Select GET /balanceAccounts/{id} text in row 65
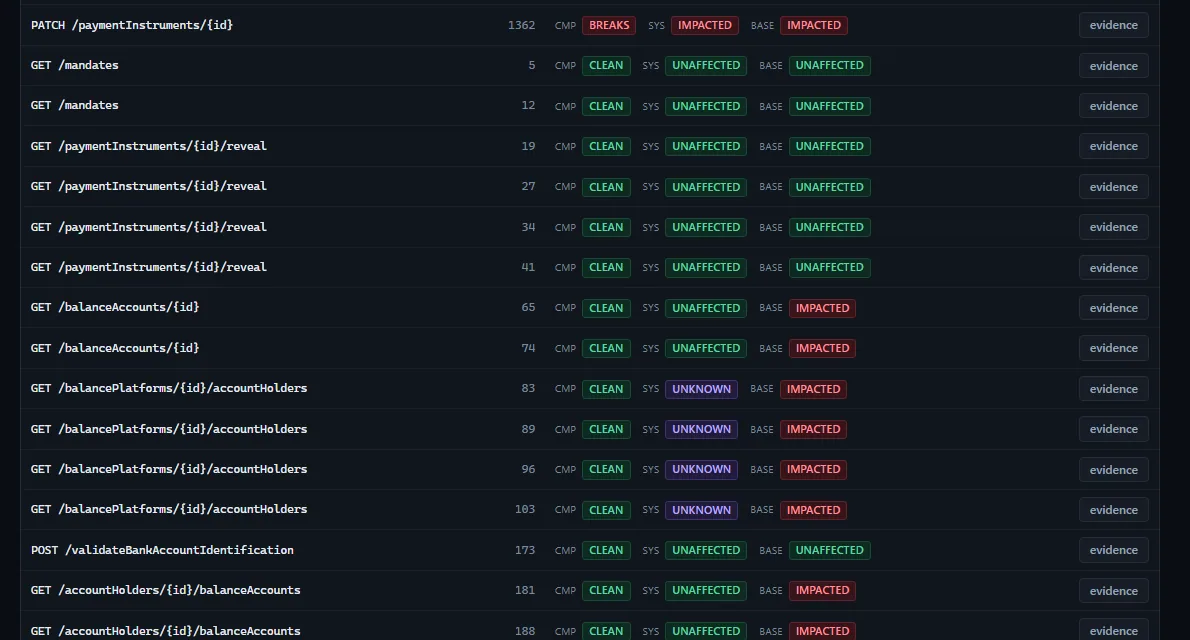The height and width of the screenshot is (640, 1190). pyautogui.click(x=115, y=307)
